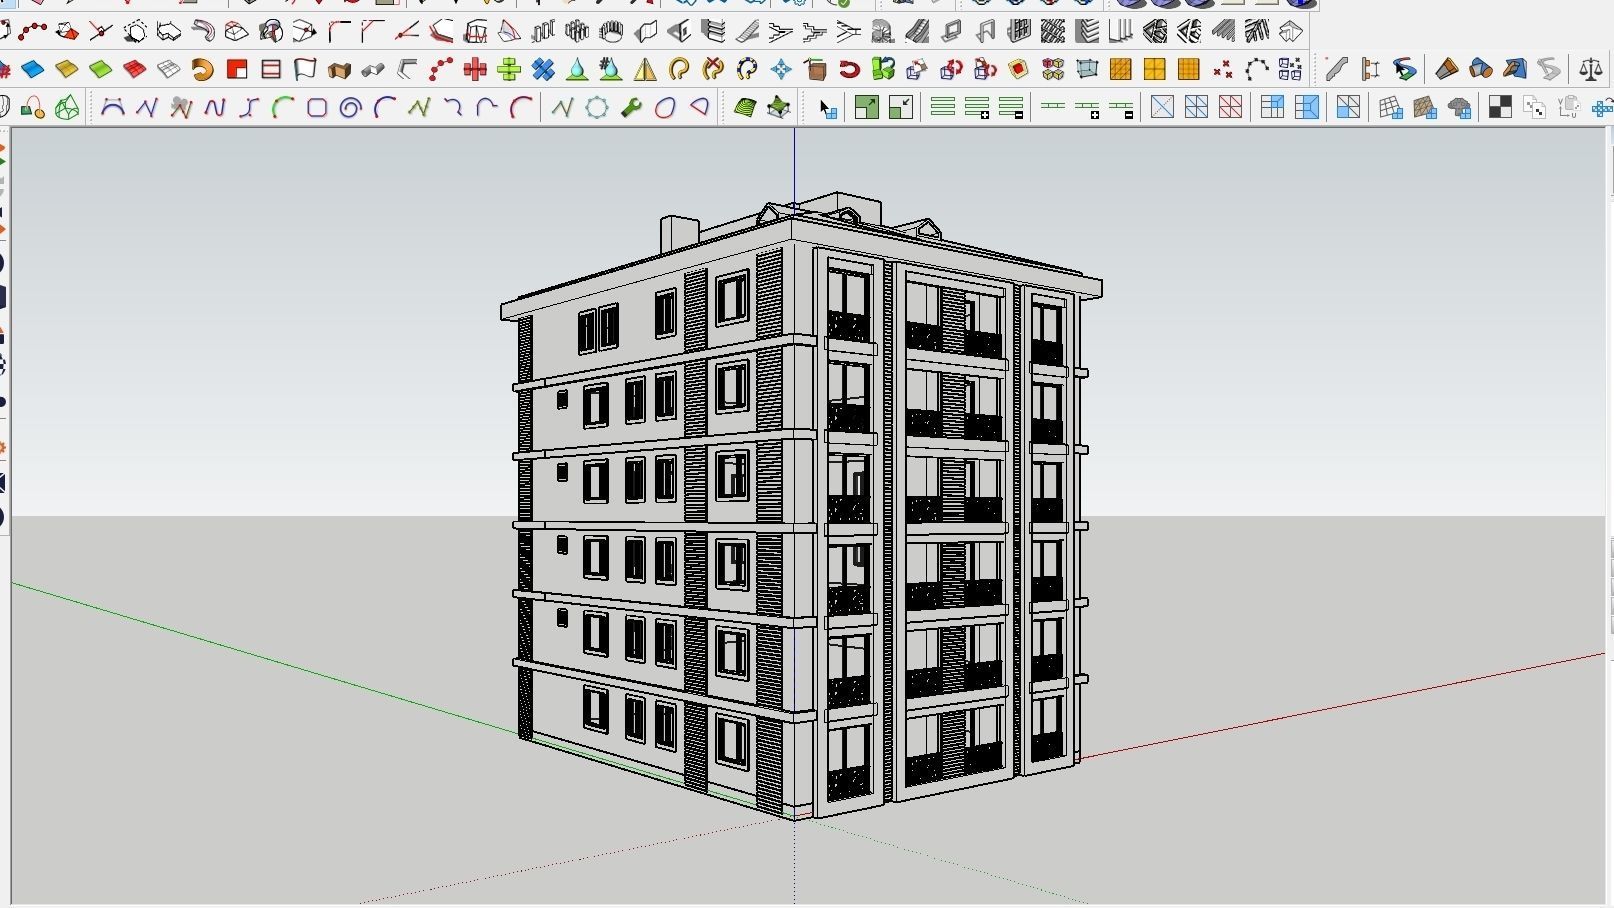Choose the curved pipe sweep tool
Image resolution: width=1614 pixels, height=908 pixels.
coord(203,32)
